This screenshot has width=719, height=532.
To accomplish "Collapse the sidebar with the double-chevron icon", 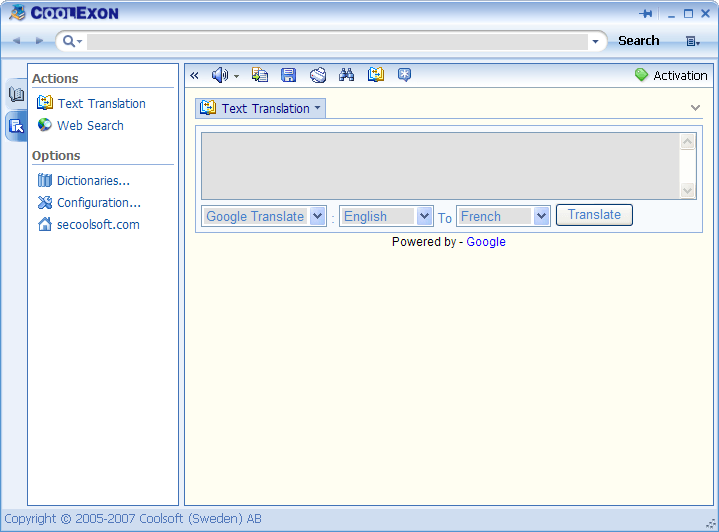I will pos(194,75).
